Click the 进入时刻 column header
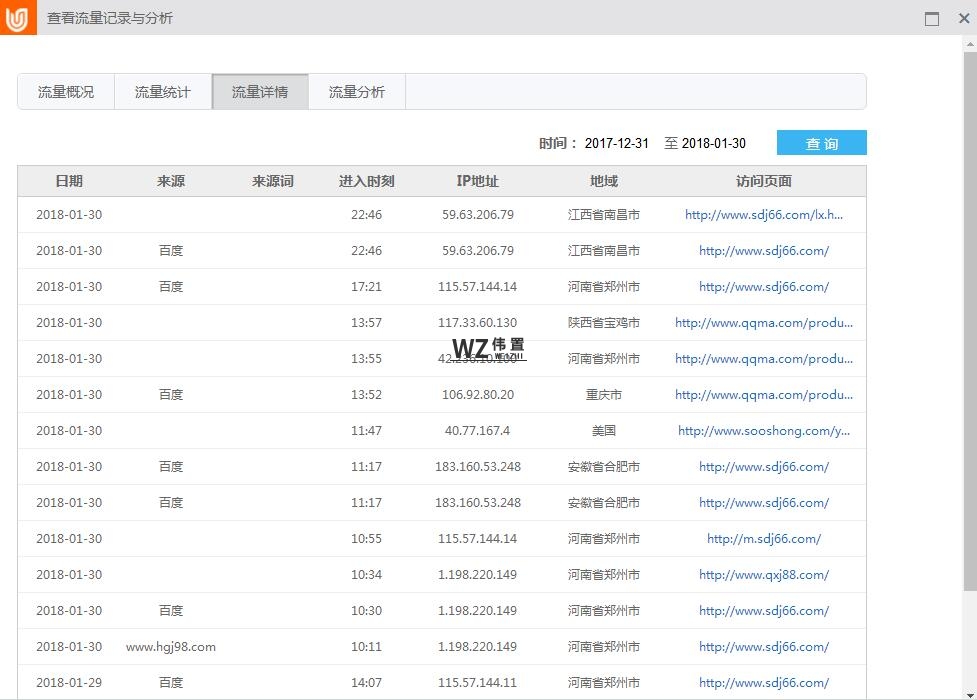977x700 pixels. pos(366,181)
